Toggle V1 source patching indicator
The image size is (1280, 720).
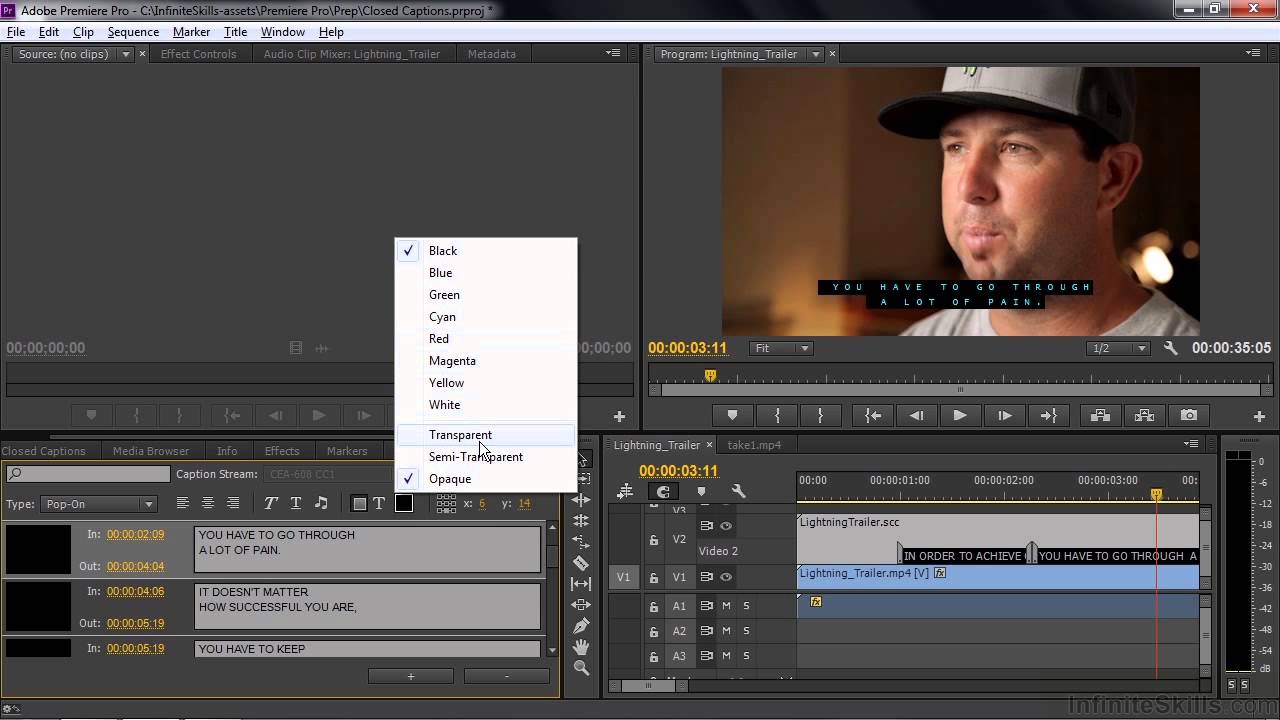point(623,577)
